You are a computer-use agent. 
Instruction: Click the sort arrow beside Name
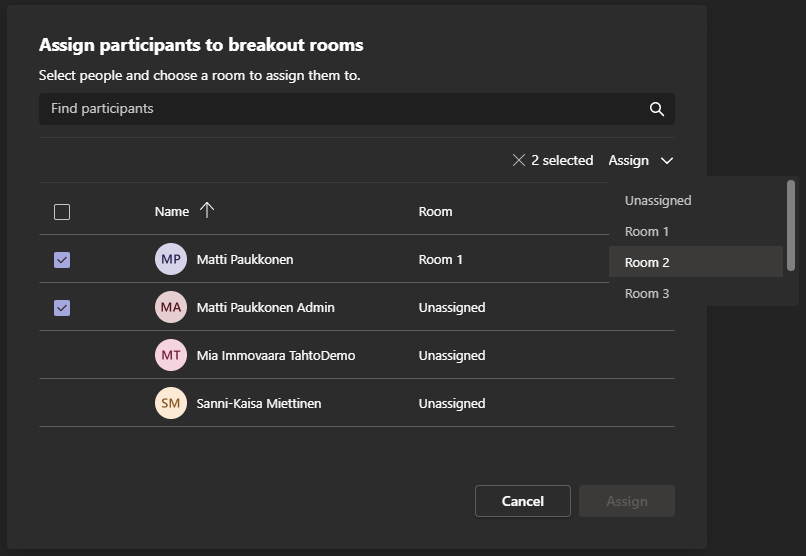pyautogui.click(x=207, y=210)
